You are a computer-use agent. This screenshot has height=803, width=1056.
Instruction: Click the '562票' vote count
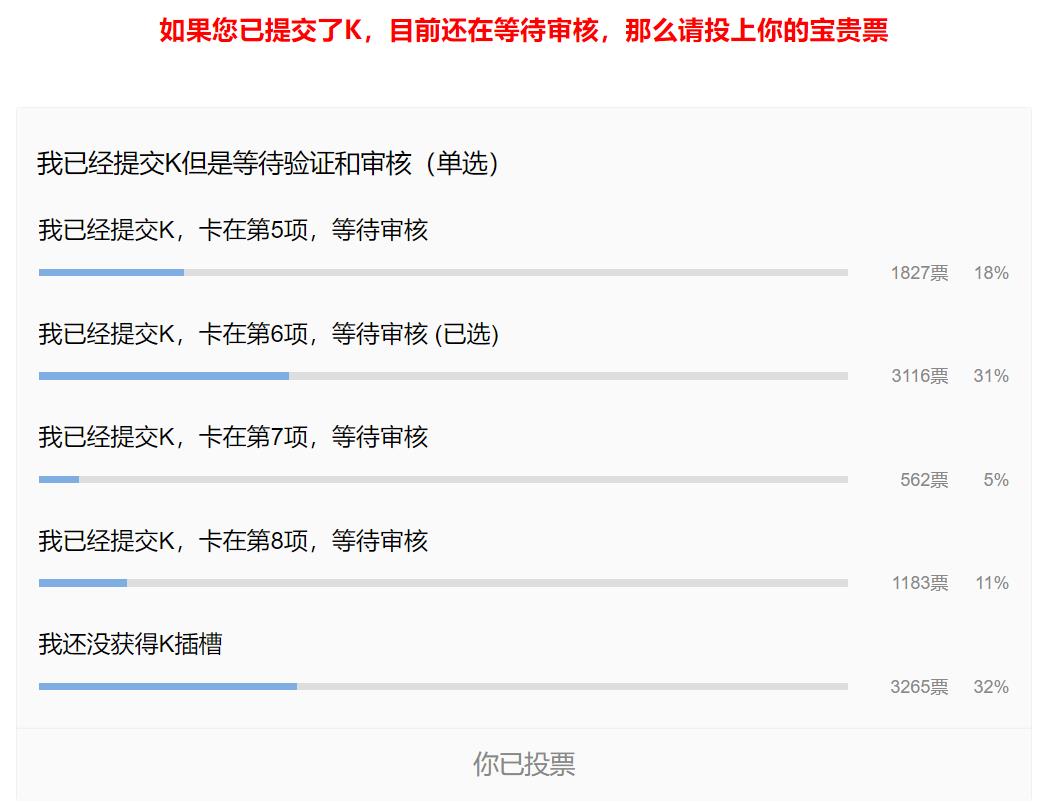923,480
